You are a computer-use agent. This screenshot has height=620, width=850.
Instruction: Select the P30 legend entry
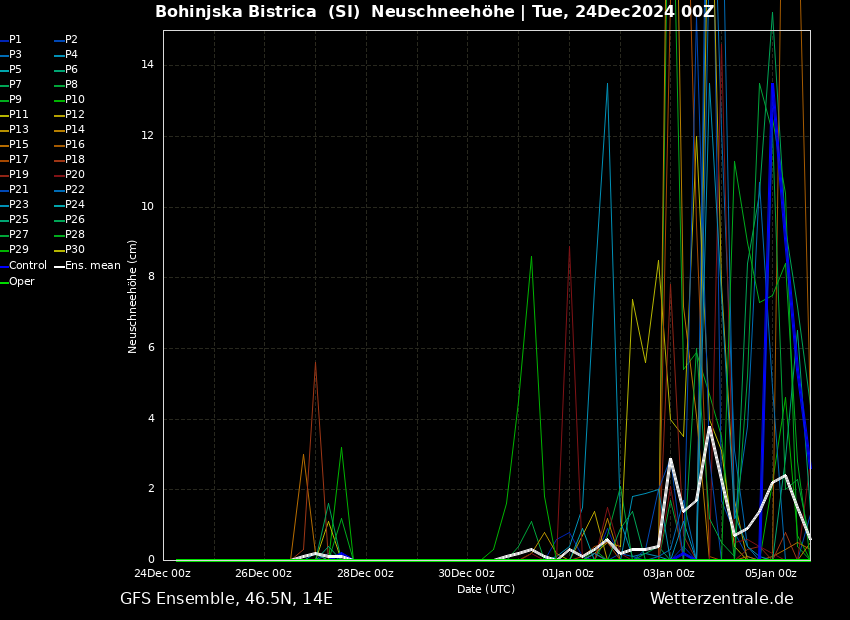(x=74, y=250)
